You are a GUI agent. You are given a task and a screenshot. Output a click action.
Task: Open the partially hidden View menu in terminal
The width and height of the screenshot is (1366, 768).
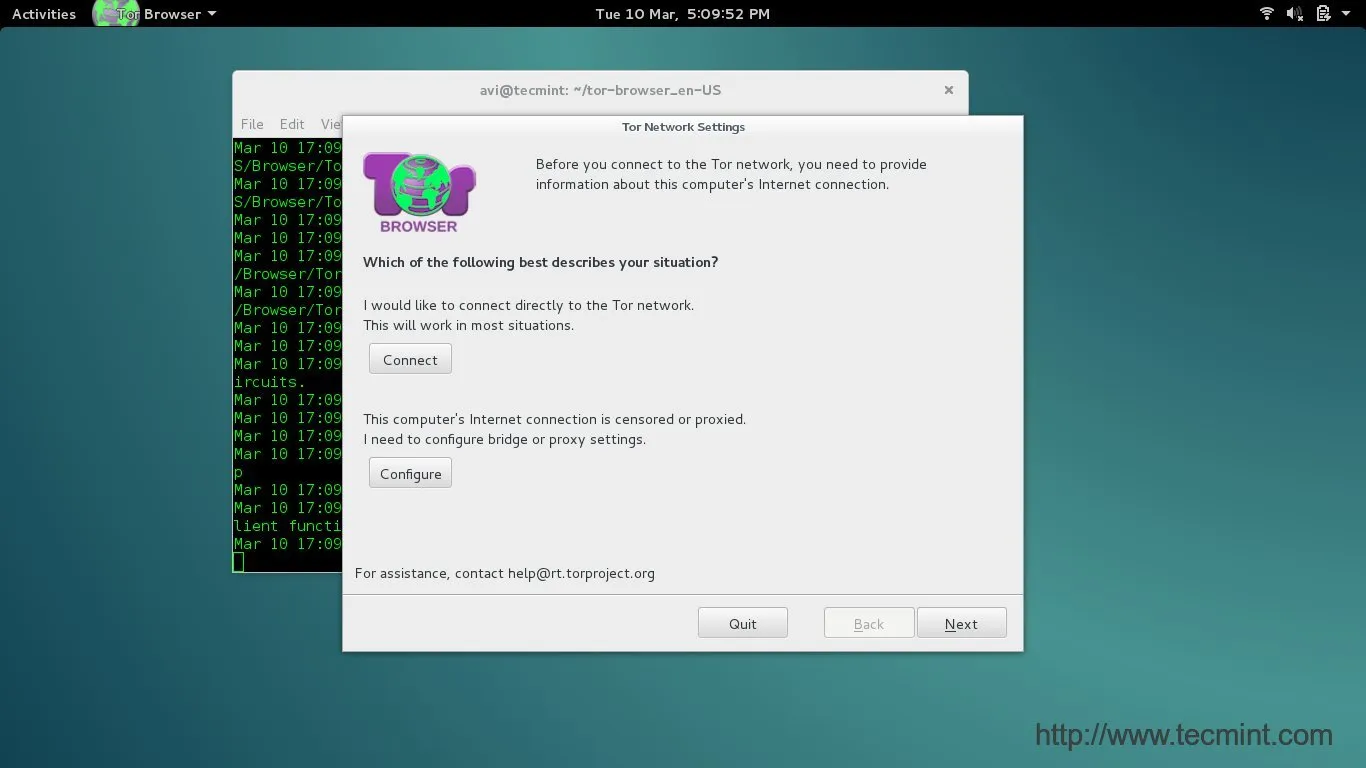[x=330, y=124]
